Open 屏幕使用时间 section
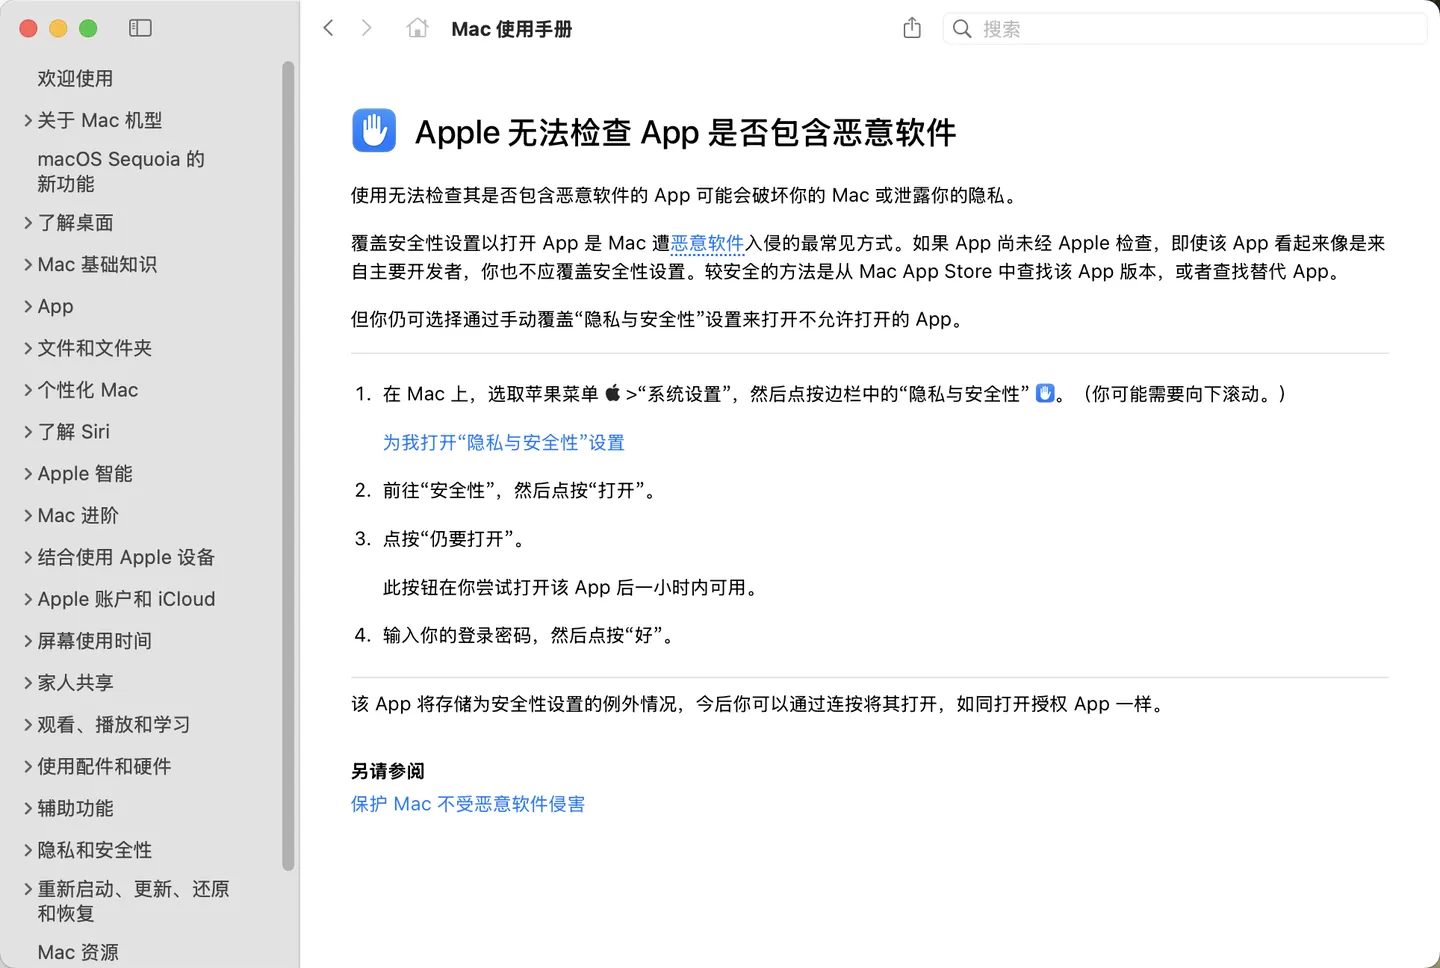 coord(94,641)
